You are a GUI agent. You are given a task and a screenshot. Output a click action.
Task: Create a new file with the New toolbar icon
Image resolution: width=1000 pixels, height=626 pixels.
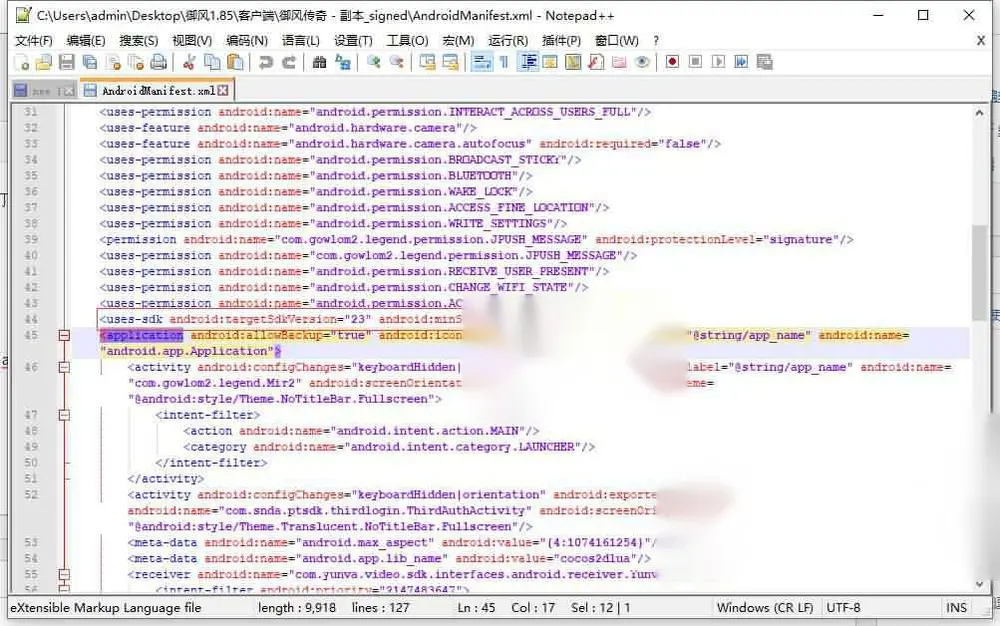pos(22,62)
